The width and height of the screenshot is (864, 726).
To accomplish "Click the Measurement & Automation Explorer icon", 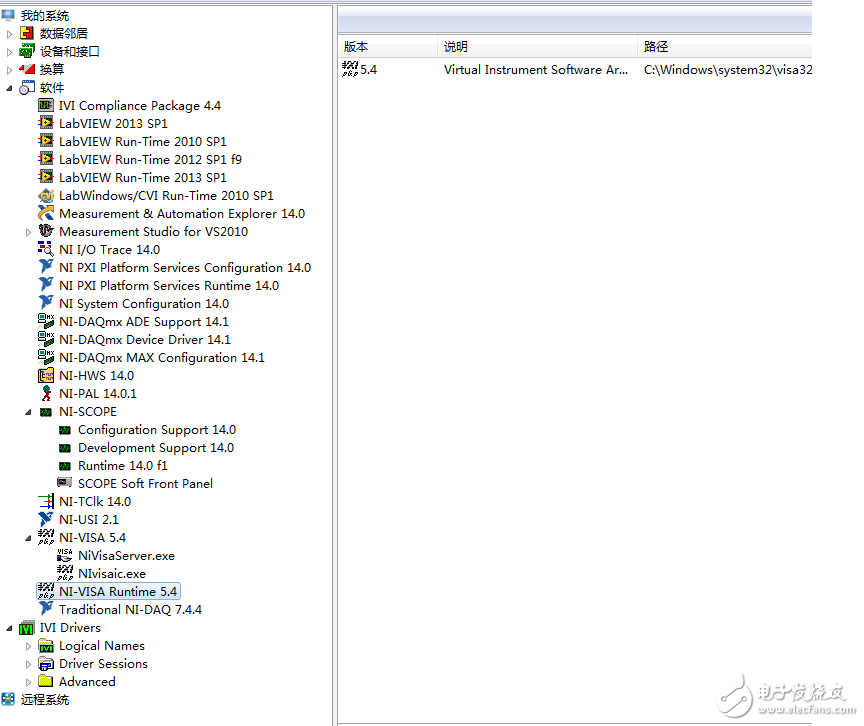I will pyautogui.click(x=46, y=213).
